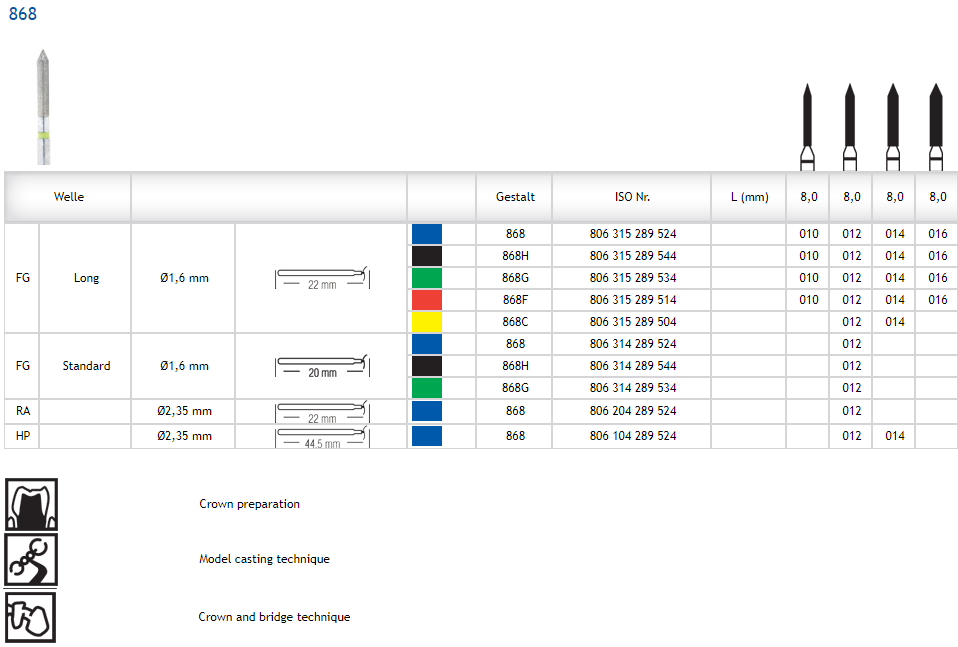Viewport: 958px width, 647px height.
Task: Pick the red swatch for 868F
Action: tap(426, 300)
